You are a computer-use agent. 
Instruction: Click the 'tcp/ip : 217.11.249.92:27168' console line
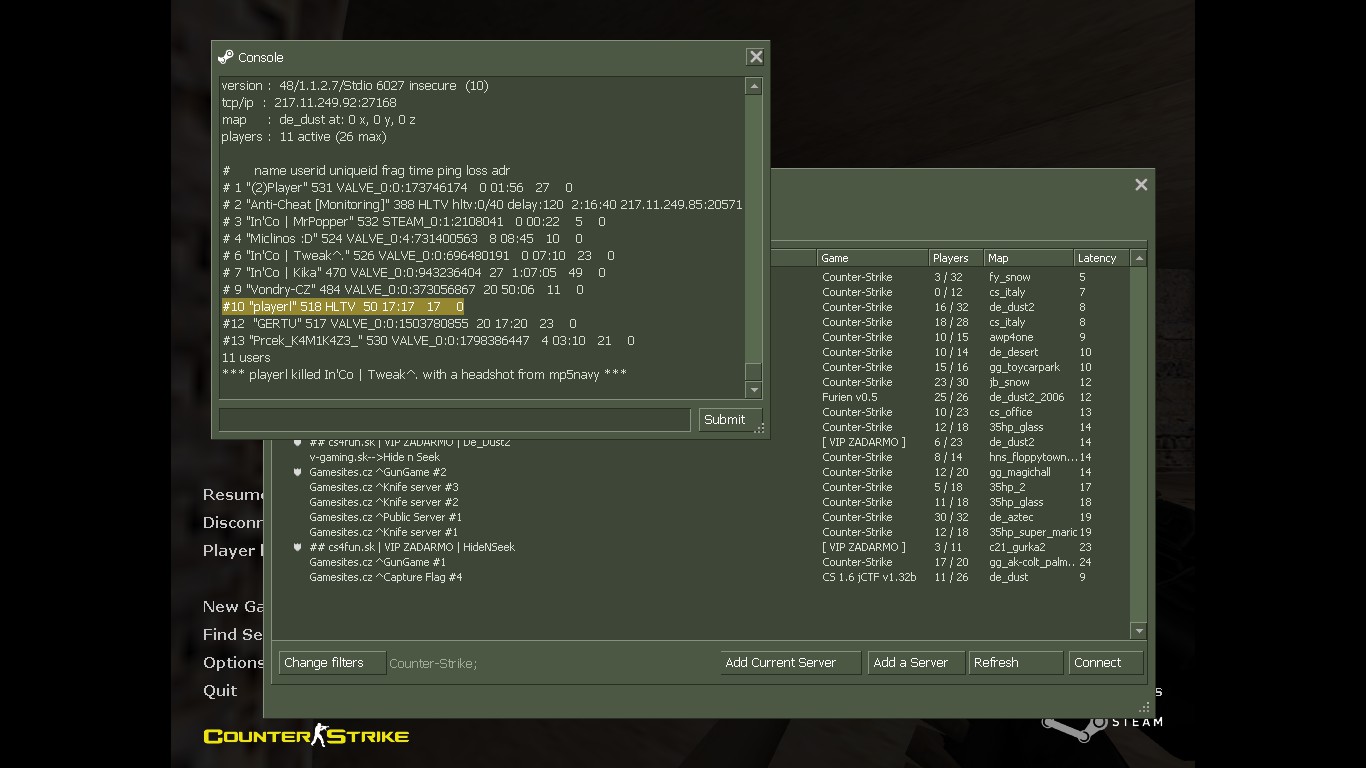click(x=309, y=103)
